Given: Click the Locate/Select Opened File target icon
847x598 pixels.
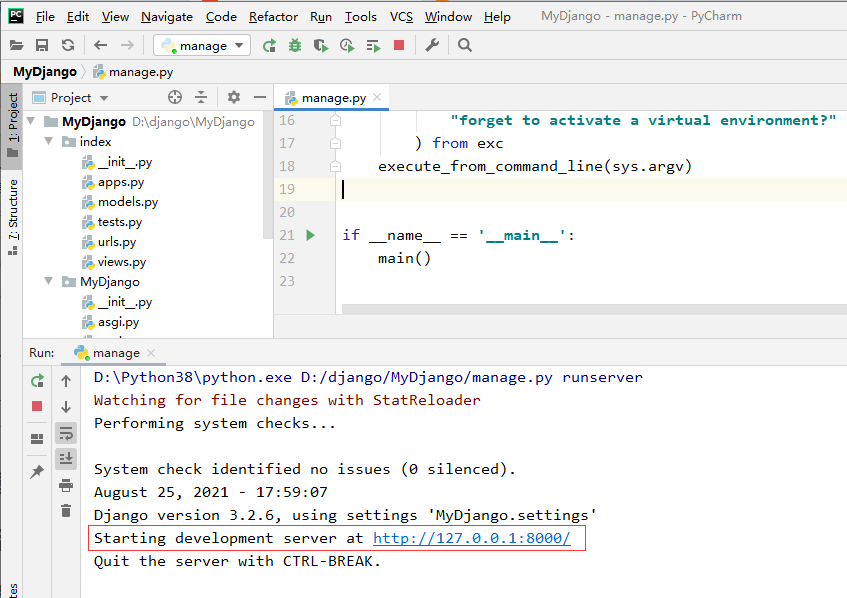Looking at the screenshot, I should (x=174, y=97).
